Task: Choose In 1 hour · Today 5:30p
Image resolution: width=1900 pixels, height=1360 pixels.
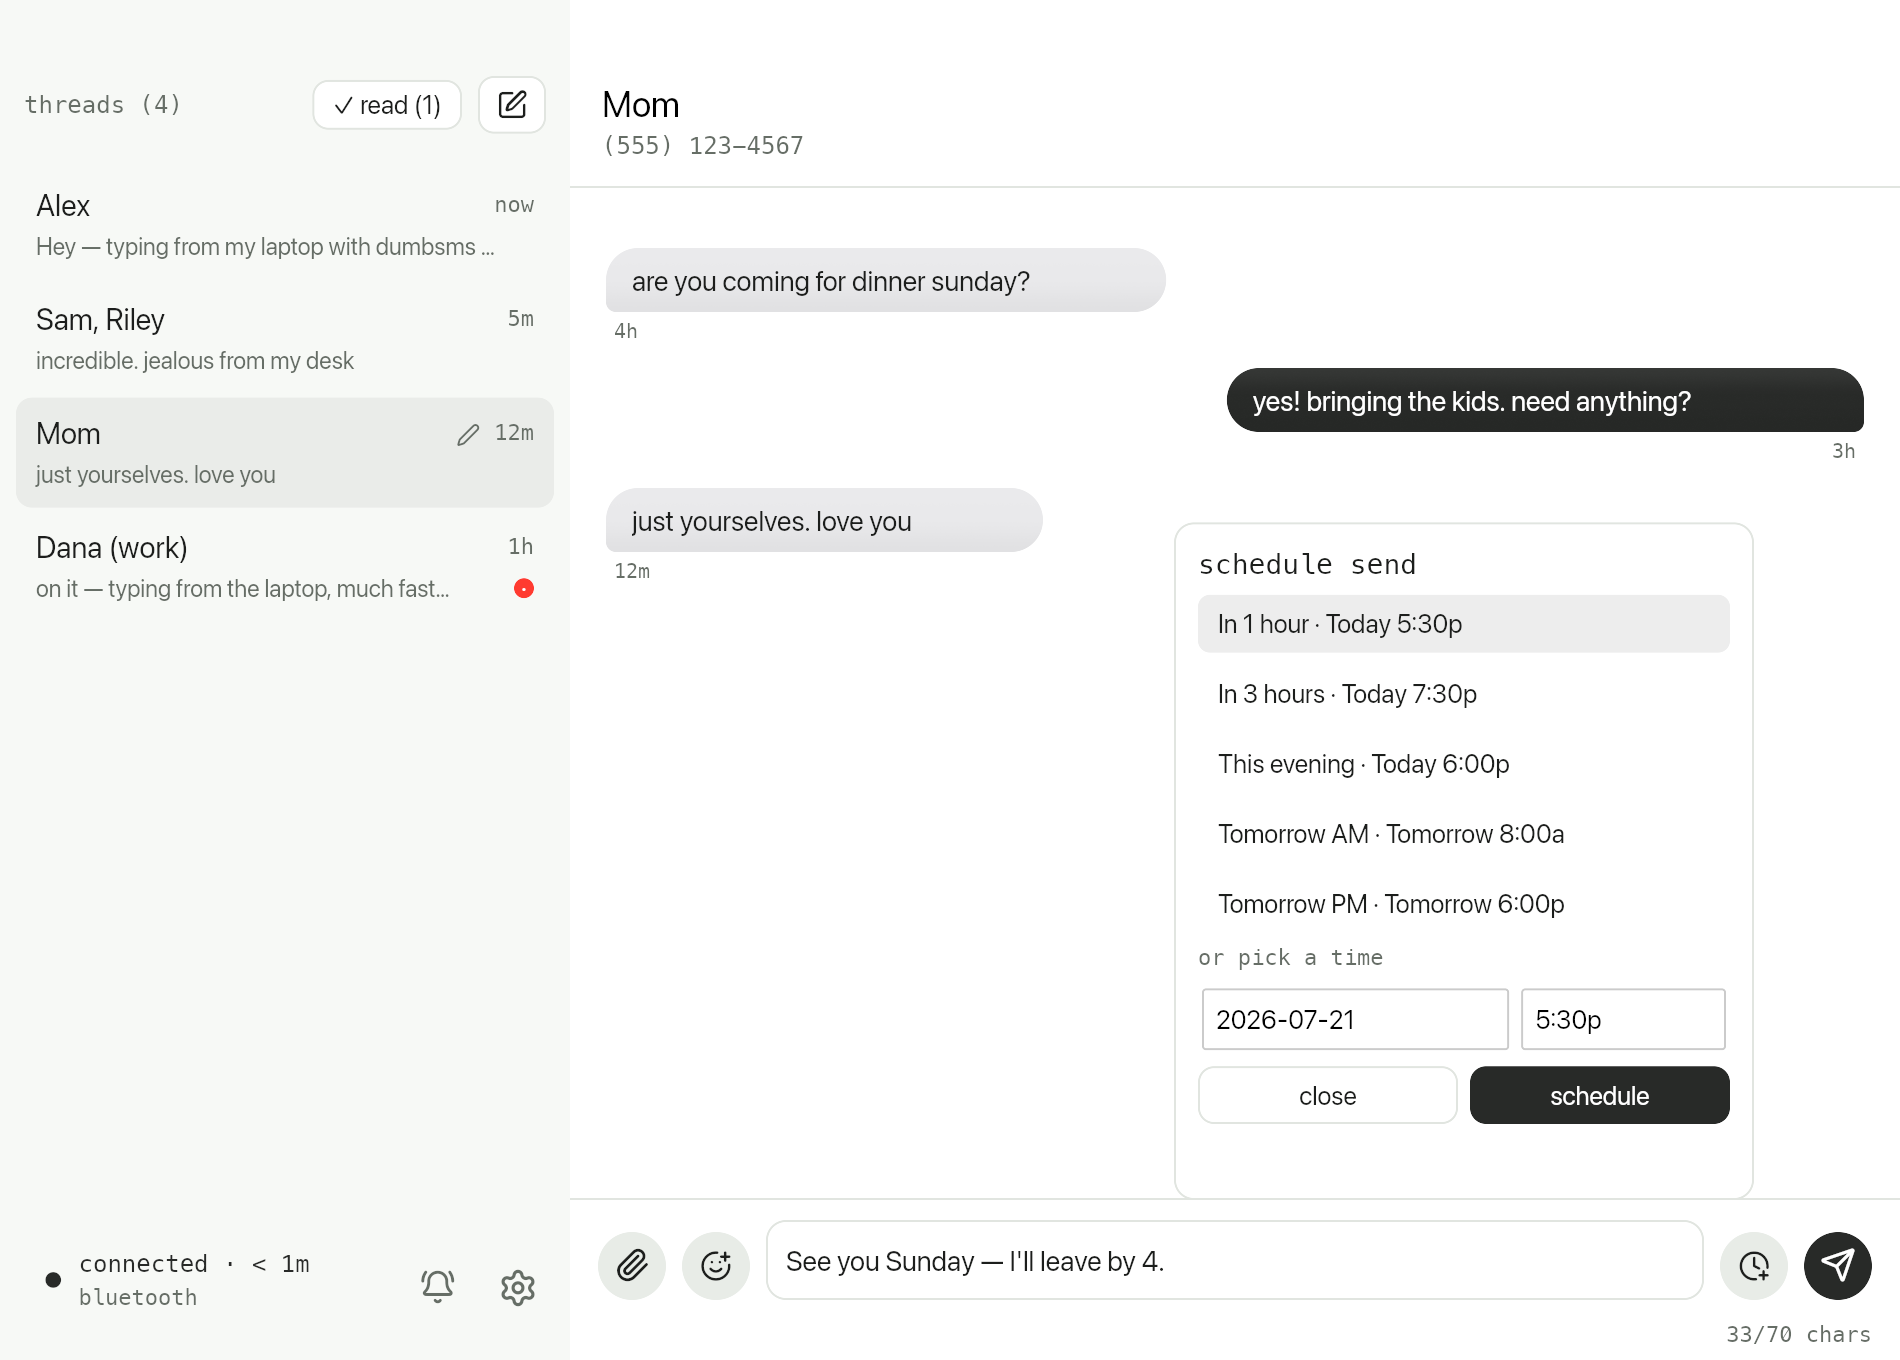Action: pos(1463,624)
